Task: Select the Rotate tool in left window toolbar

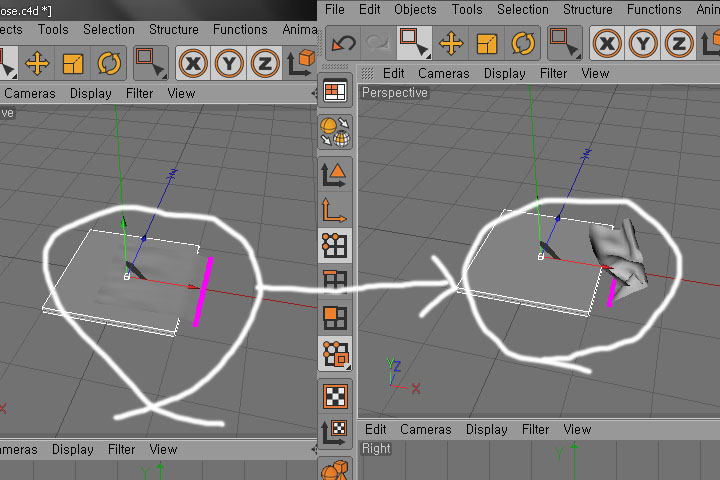Action: coord(109,63)
